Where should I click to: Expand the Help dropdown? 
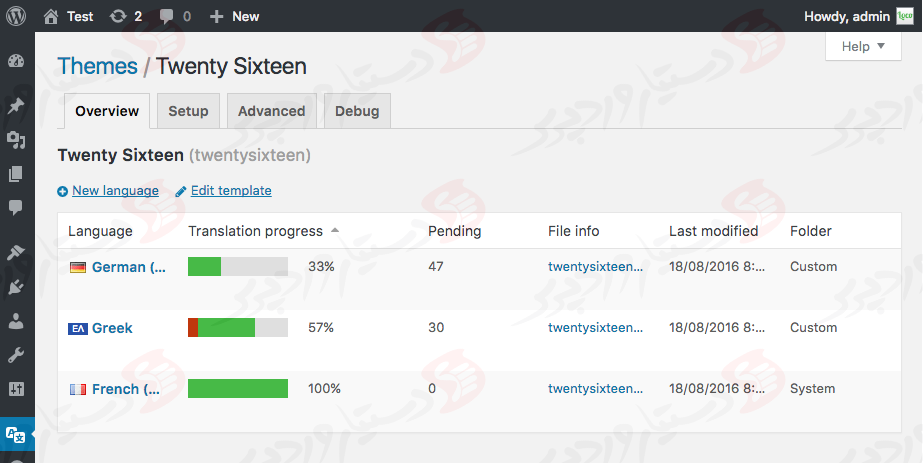(864, 47)
